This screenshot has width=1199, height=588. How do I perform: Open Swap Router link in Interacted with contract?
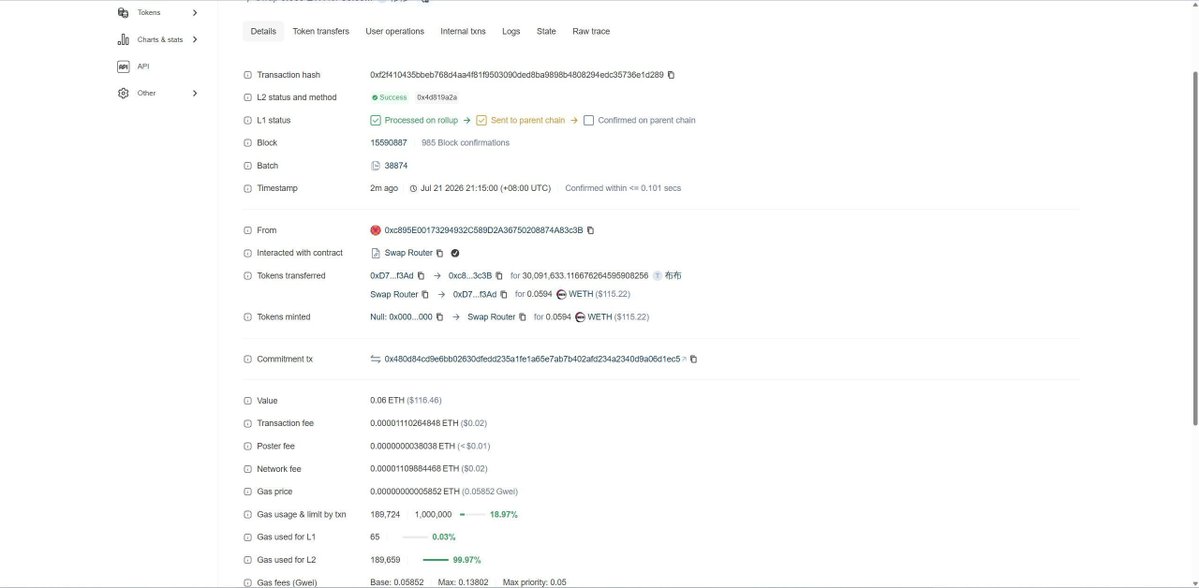(408, 253)
